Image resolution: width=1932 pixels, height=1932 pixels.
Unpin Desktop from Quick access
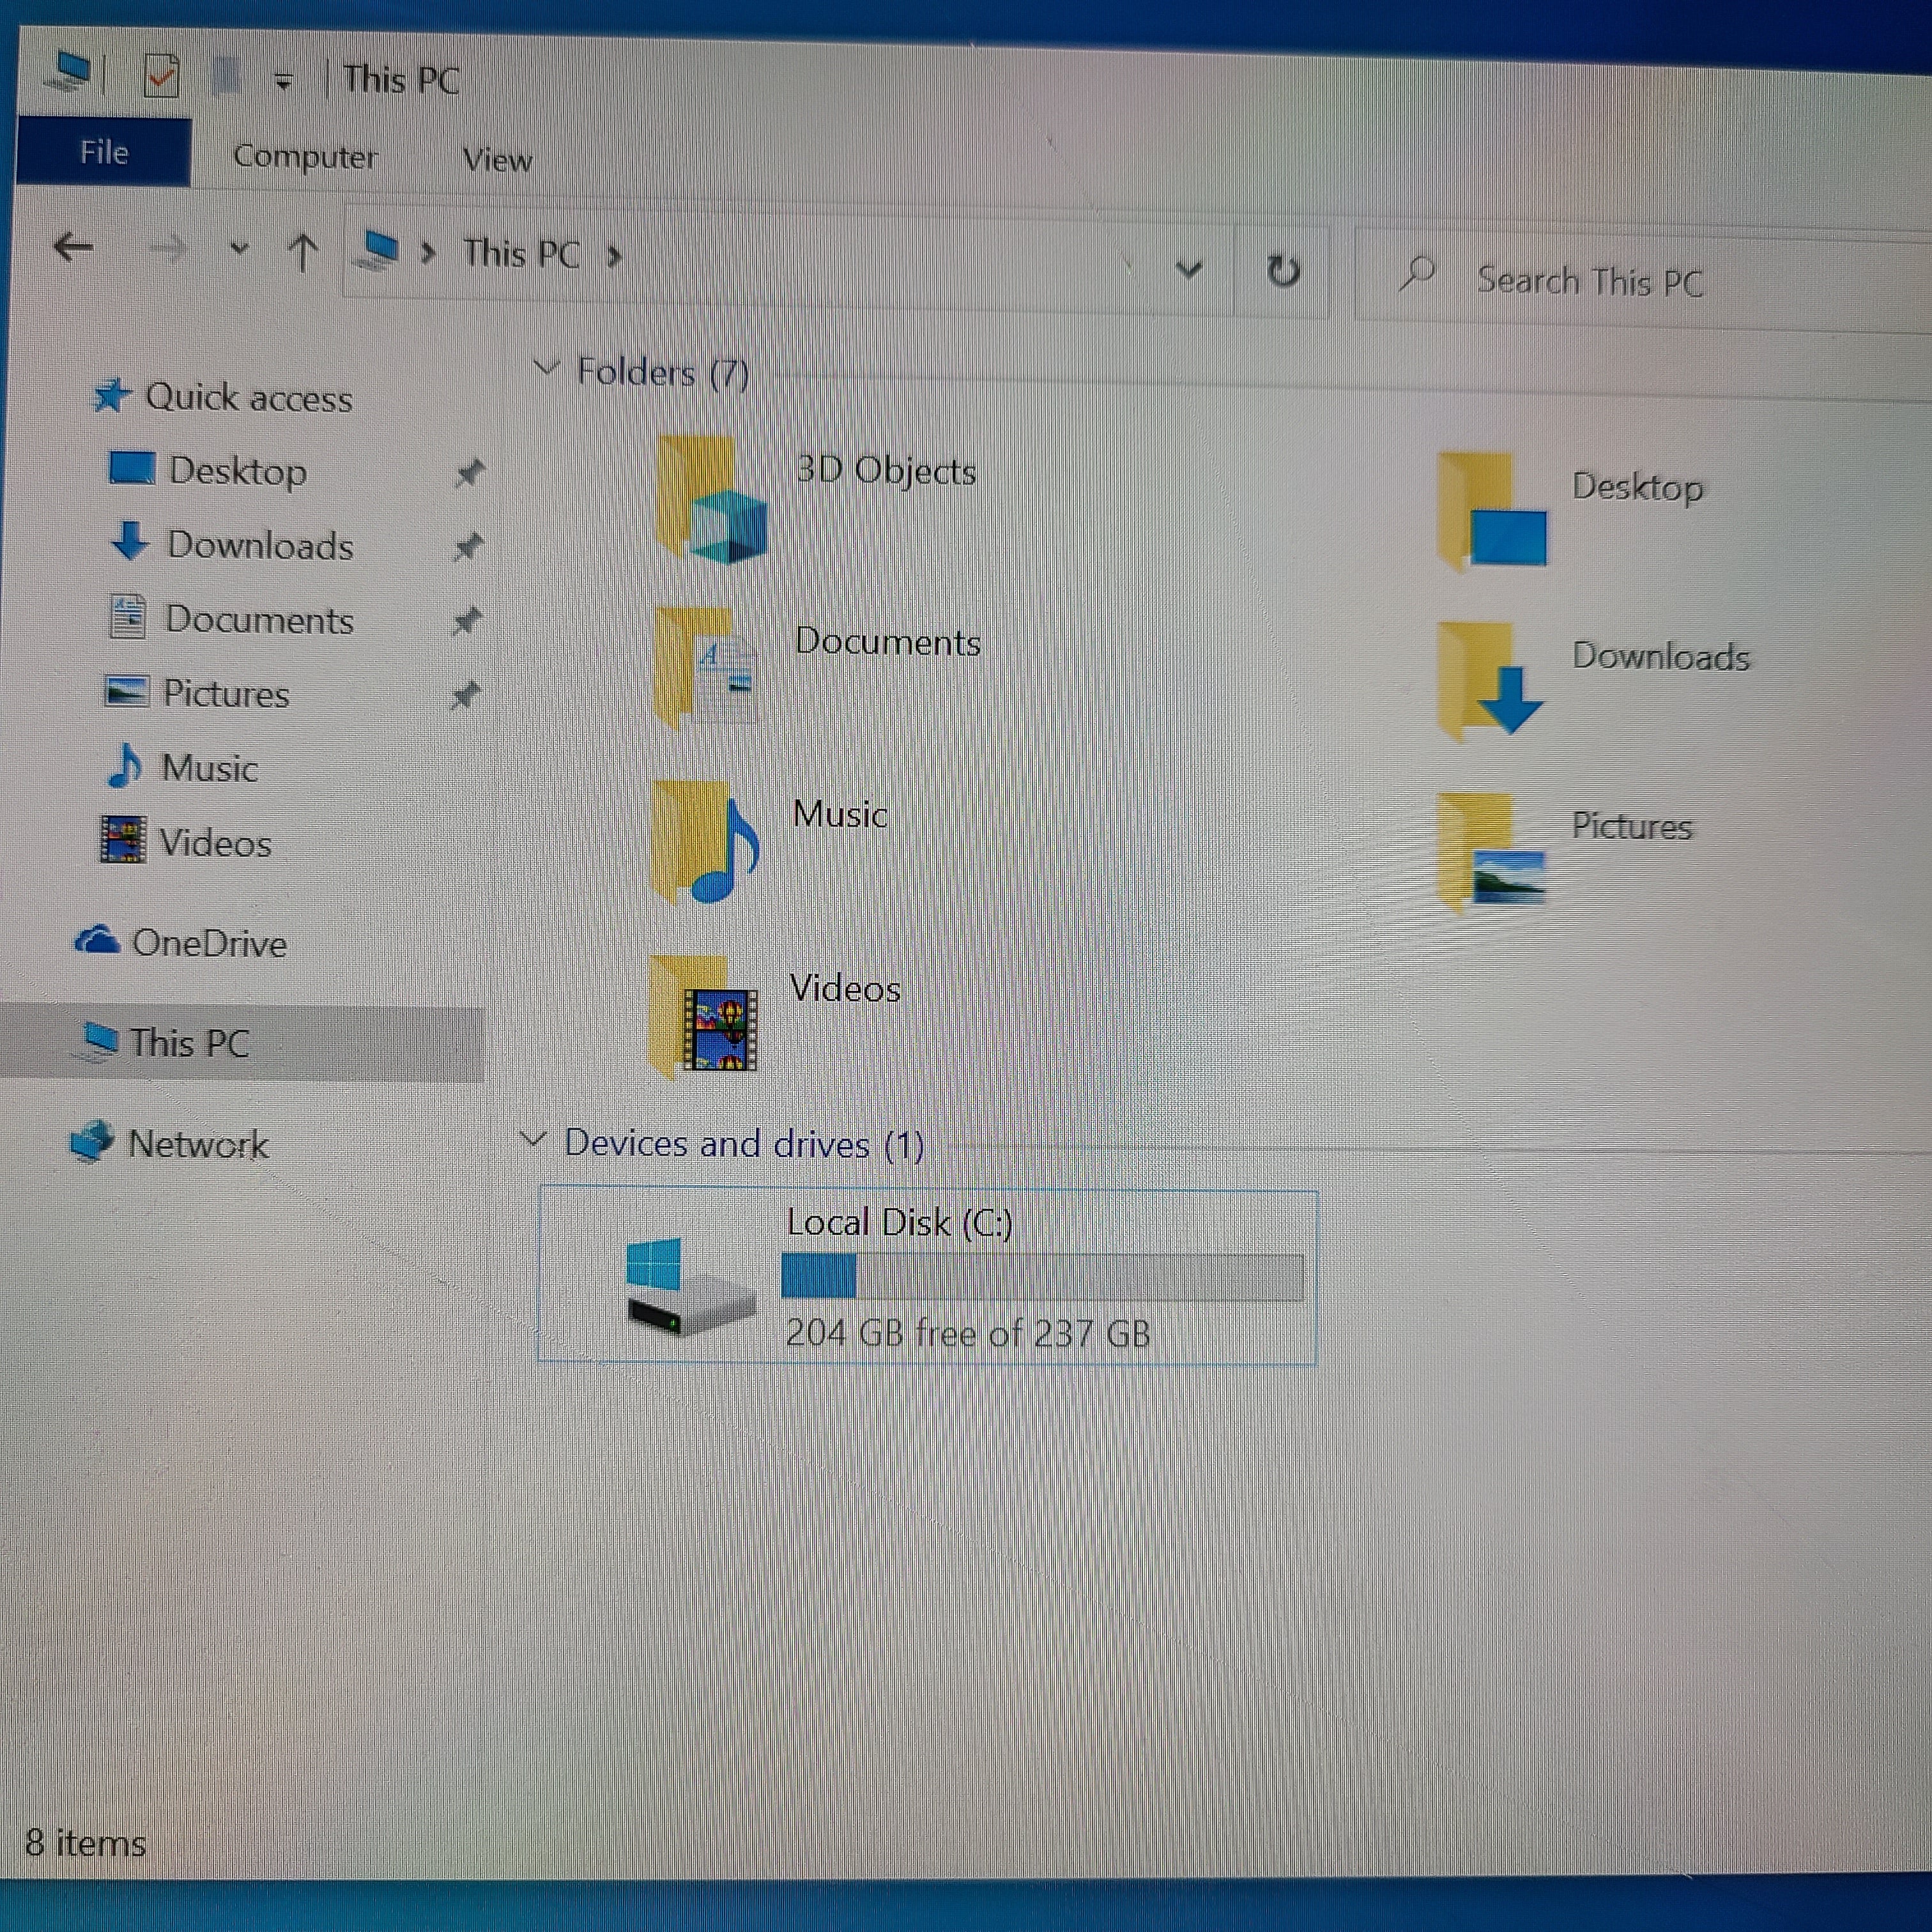click(468, 472)
